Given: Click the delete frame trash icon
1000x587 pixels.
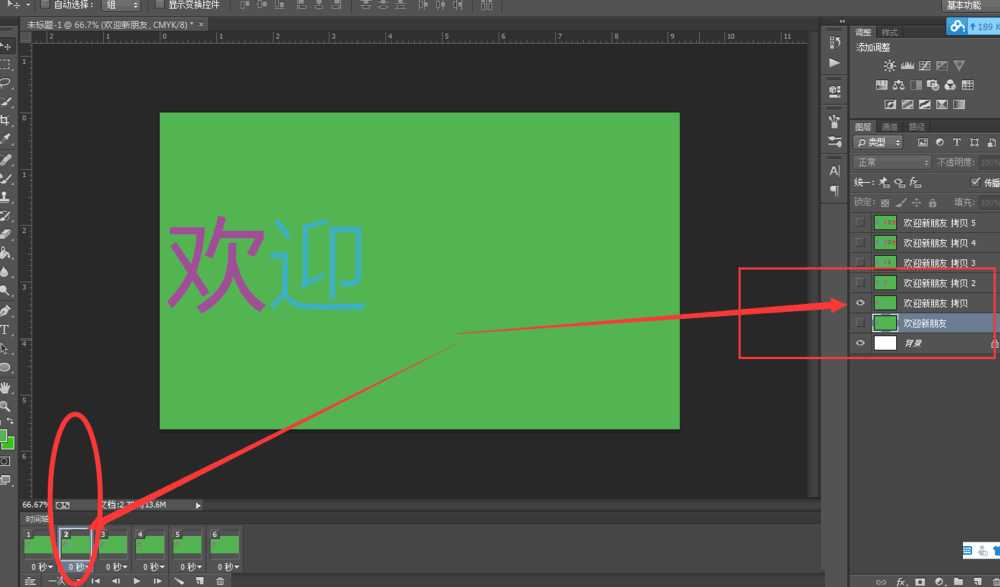Looking at the screenshot, I should (219, 580).
